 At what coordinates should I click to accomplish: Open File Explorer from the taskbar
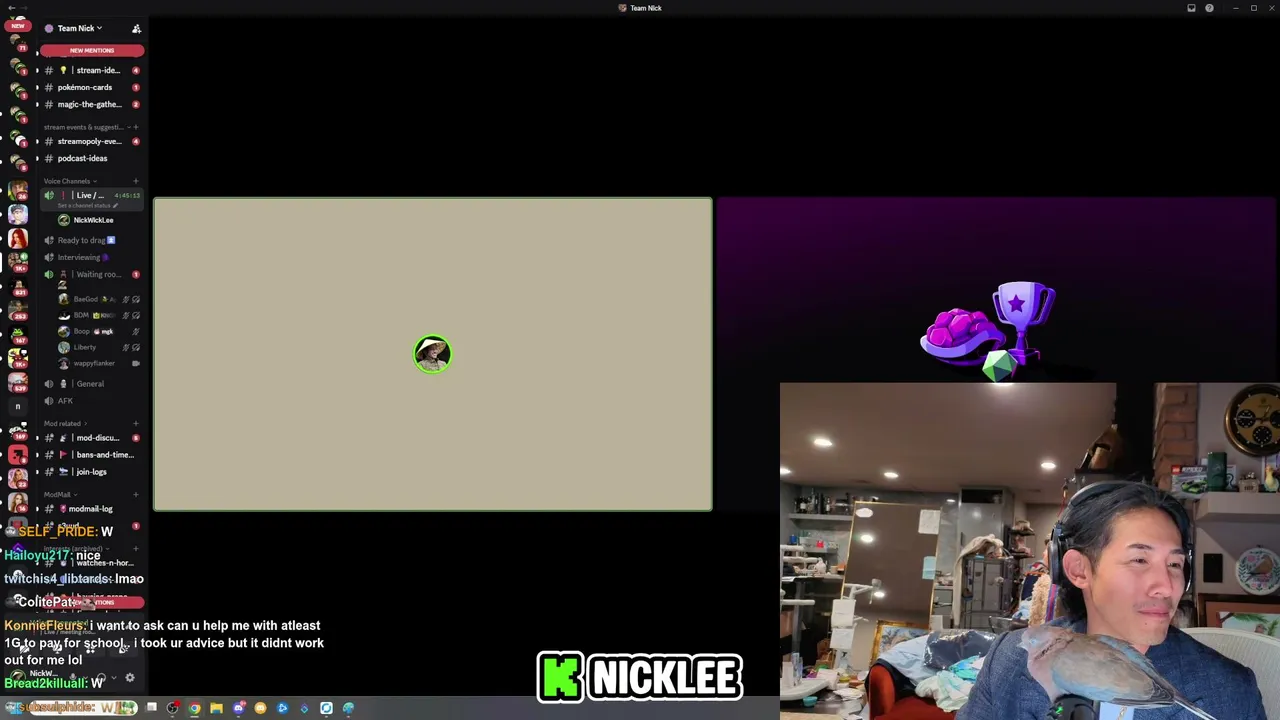[216, 708]
